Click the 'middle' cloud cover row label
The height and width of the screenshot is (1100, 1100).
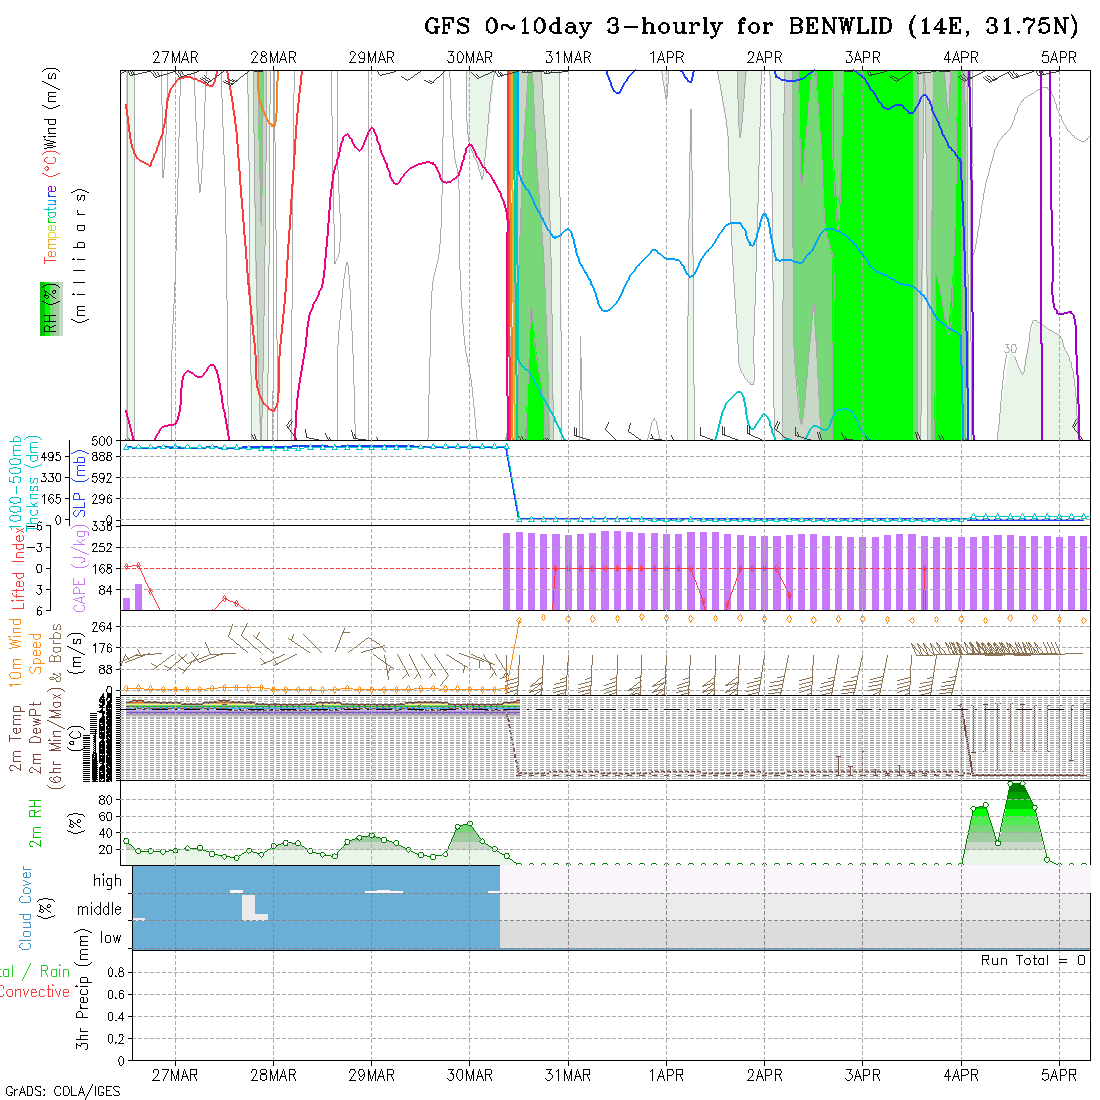pyautogui.click(x=99, y=909)
